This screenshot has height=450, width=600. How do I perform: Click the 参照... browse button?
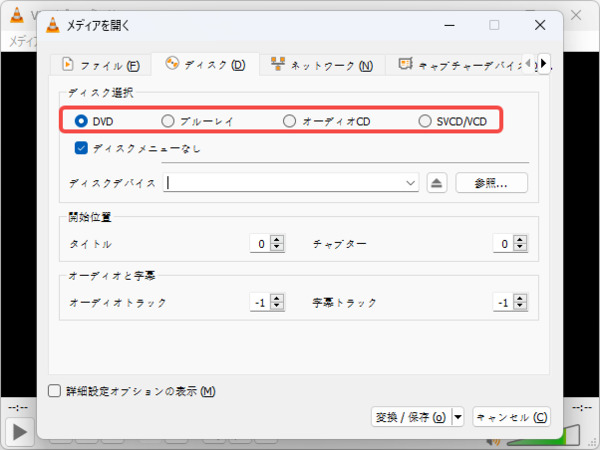point(491,183)
